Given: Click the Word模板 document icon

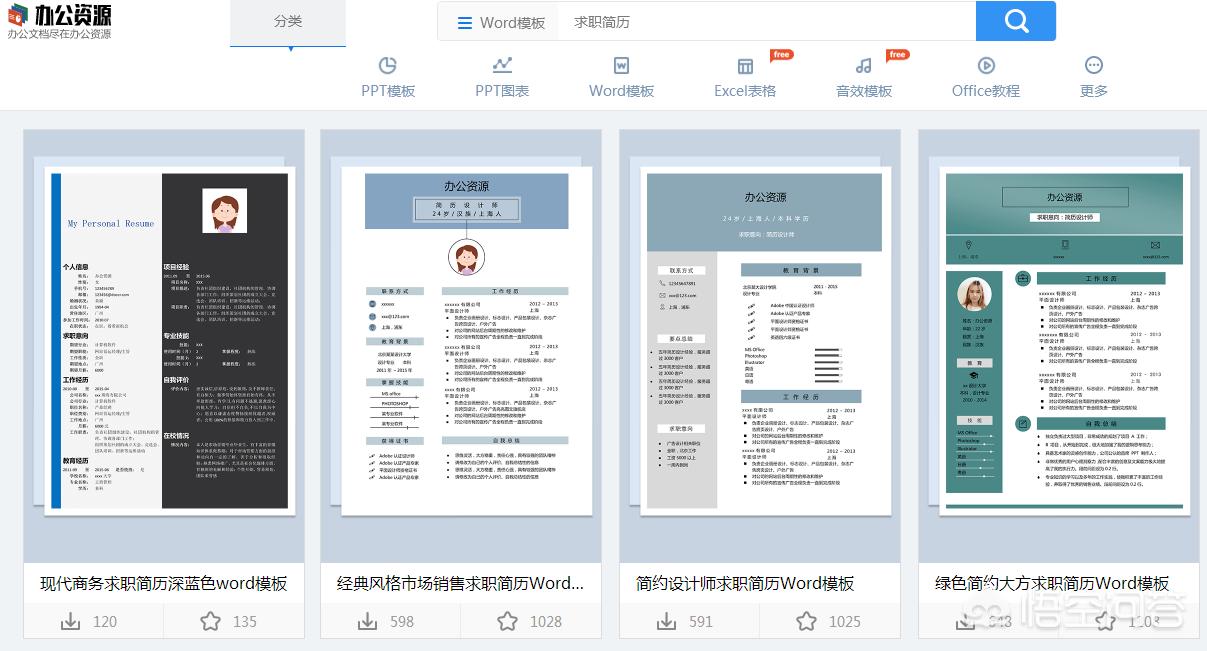Looking at the screenshot, I should (x=621, y=66).
